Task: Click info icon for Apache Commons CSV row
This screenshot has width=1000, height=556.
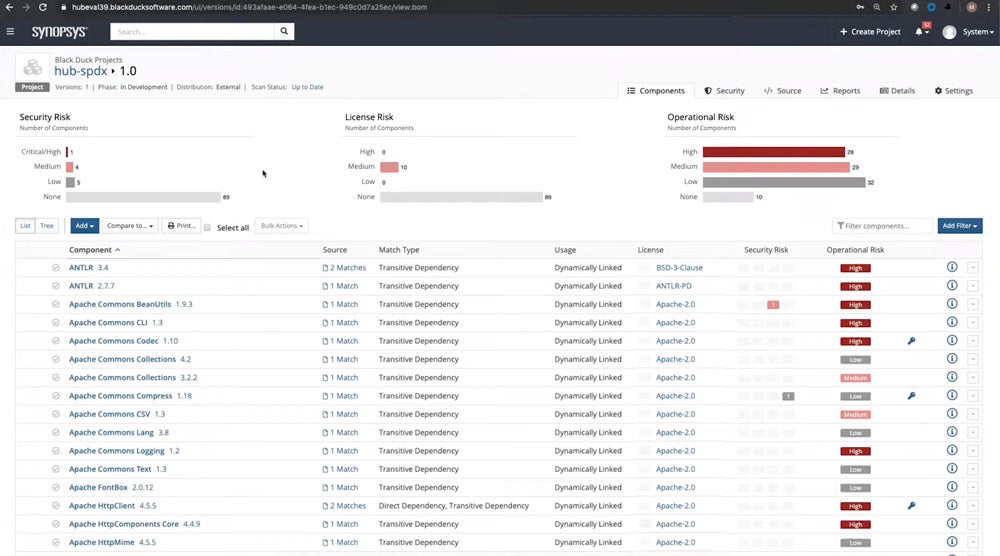Action: [952, 414]
